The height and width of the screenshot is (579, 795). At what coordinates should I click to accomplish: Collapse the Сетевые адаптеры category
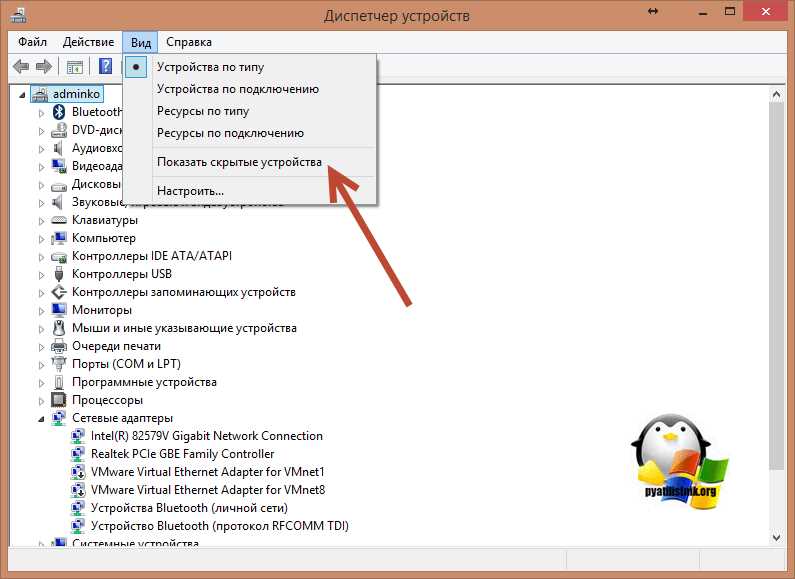41,419
